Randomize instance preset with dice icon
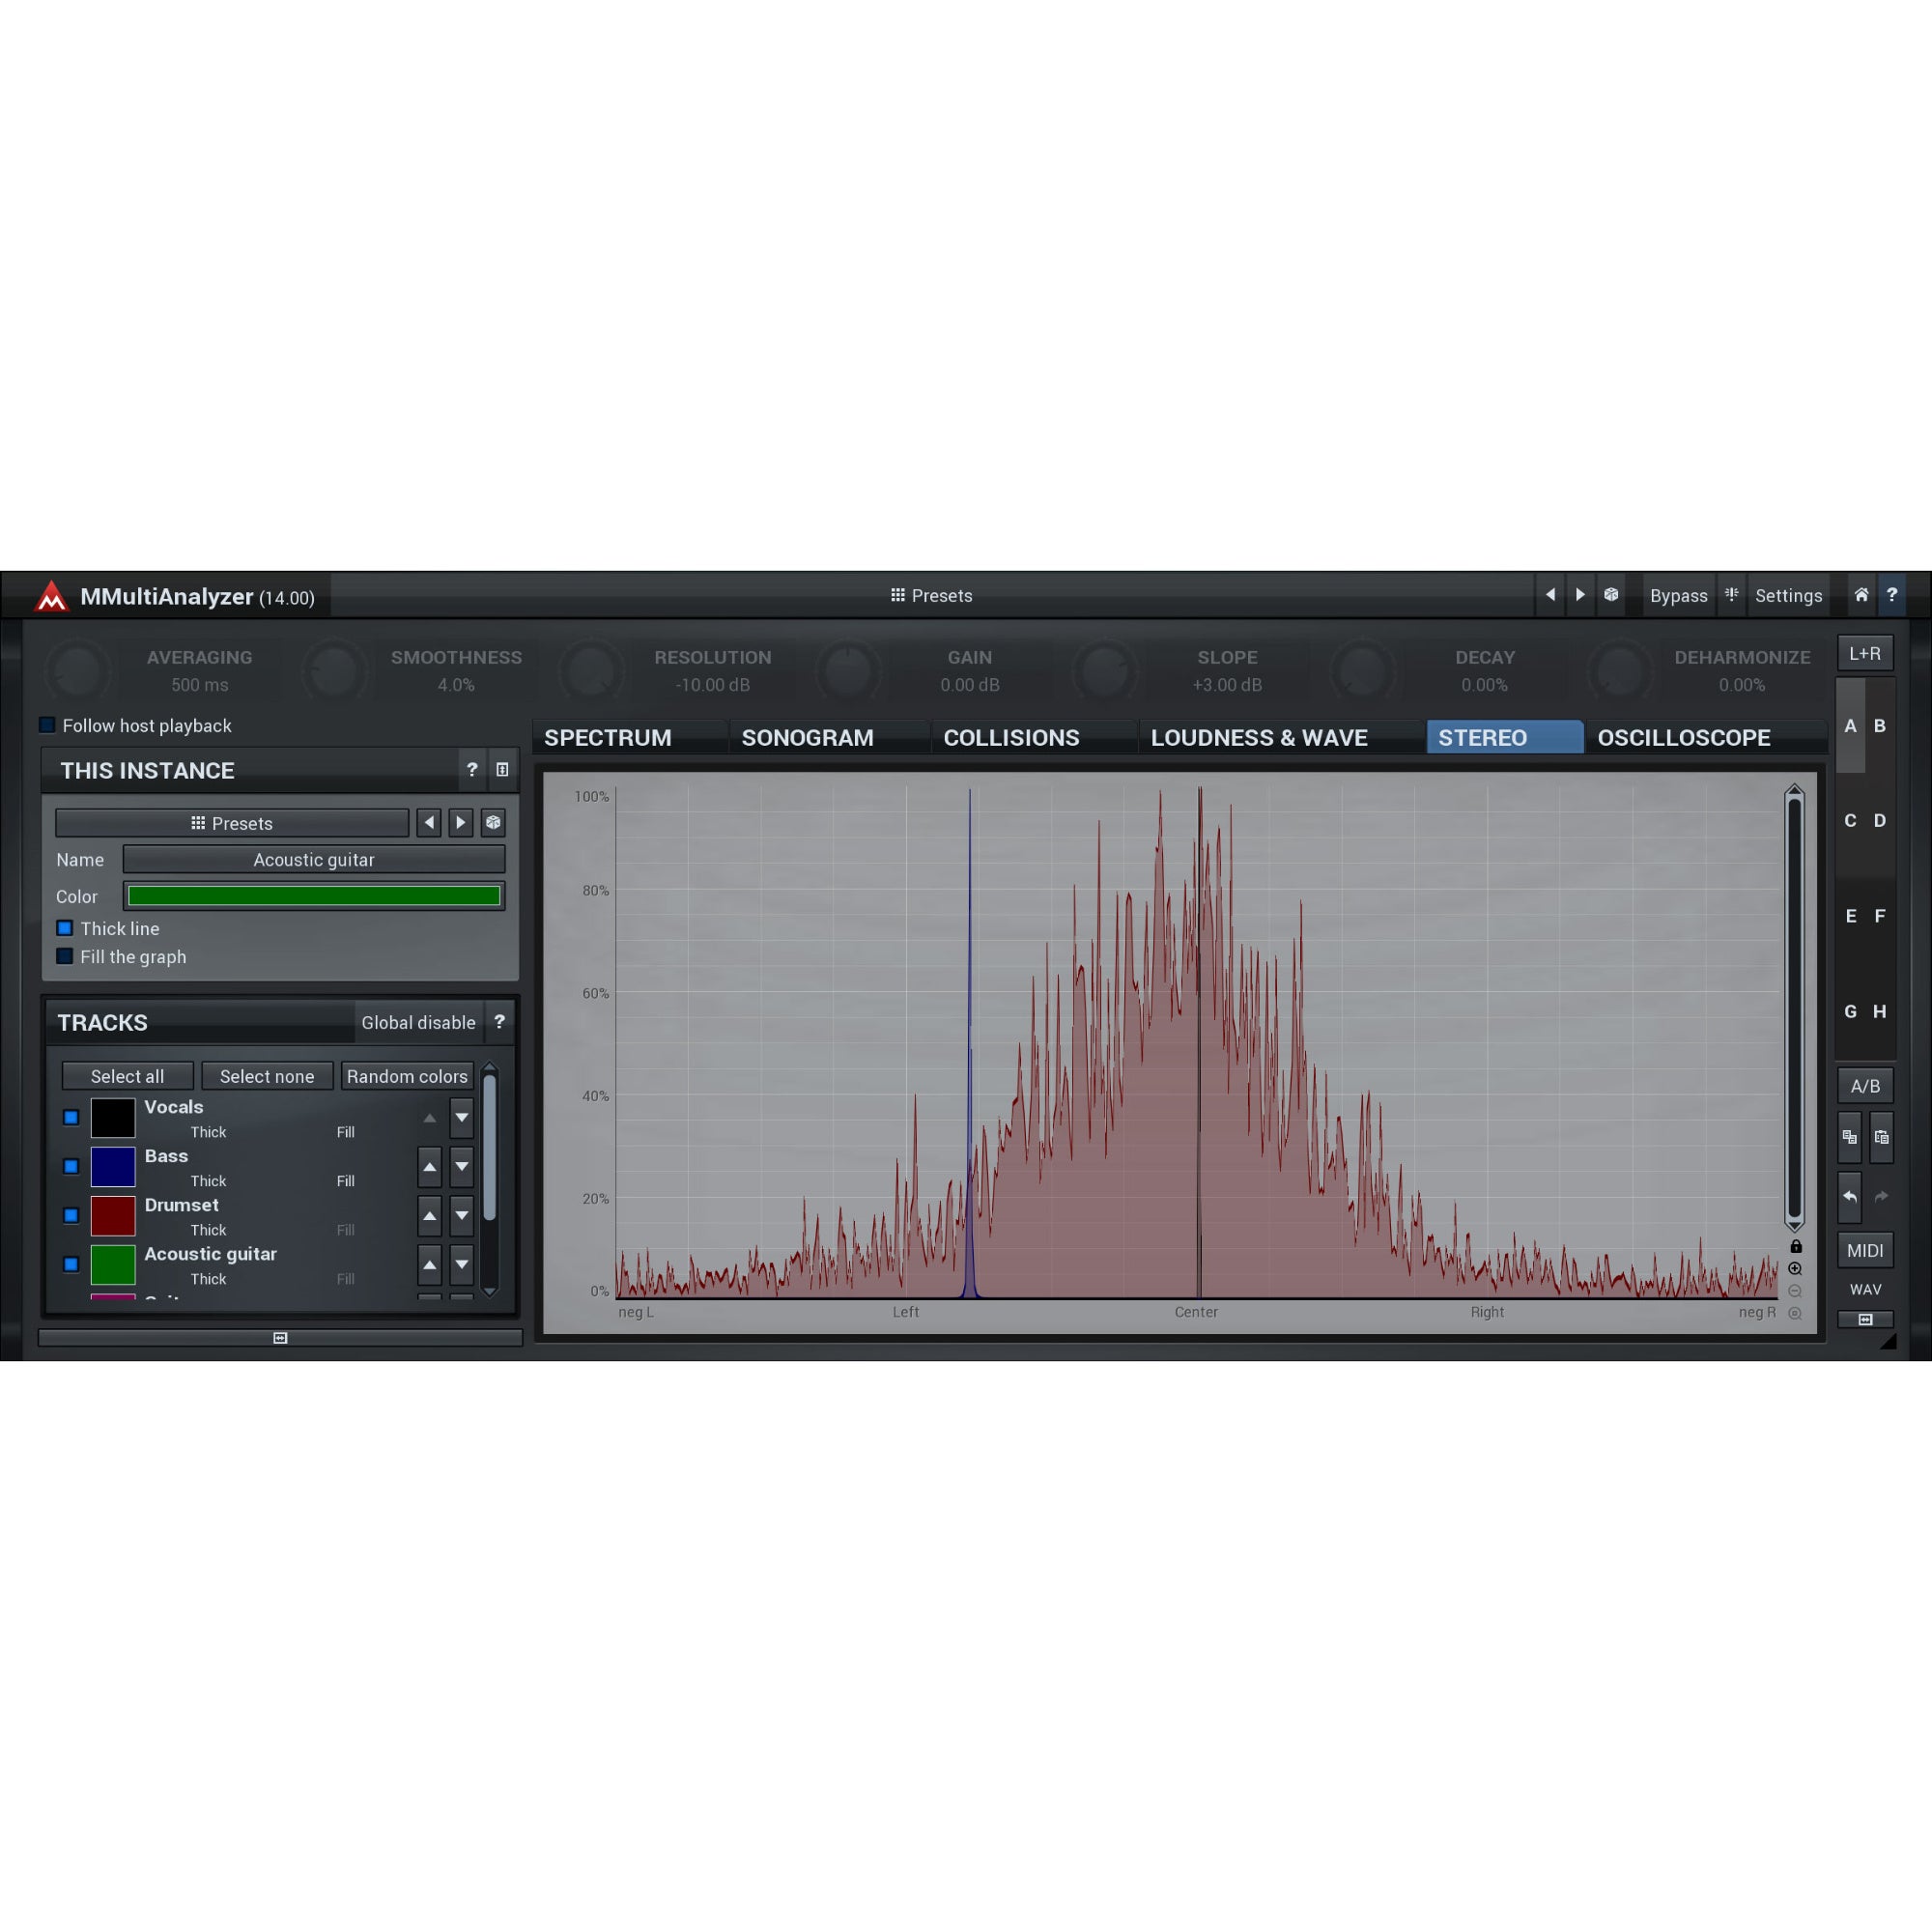This screenshot has height=1932, width=1932. (493, 823)
